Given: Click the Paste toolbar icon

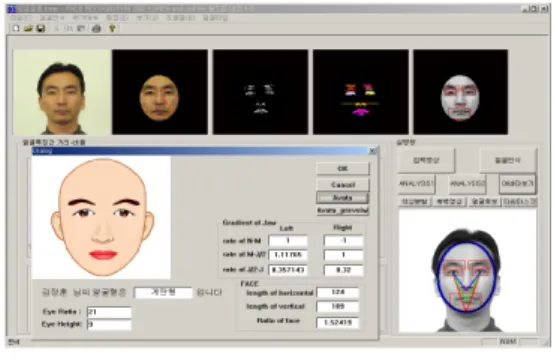Looking at the screenshot, I should 81,29.
